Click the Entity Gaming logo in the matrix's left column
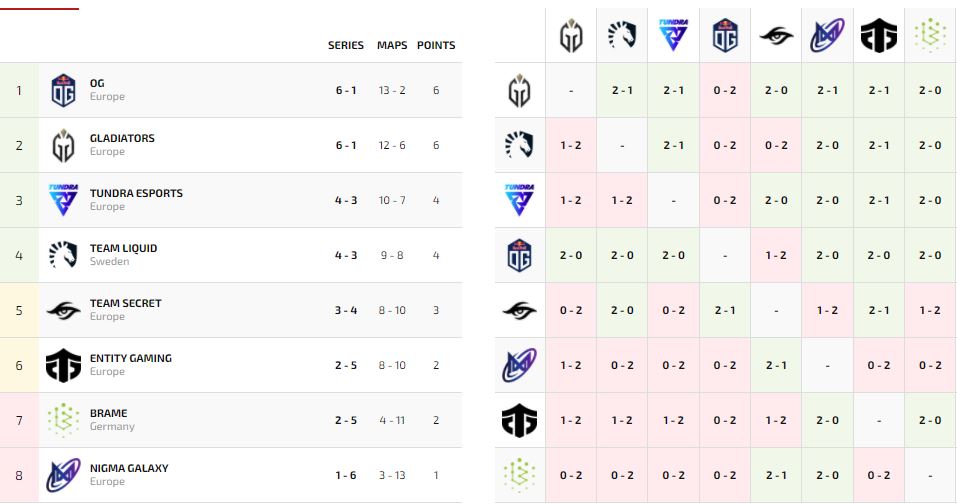 click(519, 421)
